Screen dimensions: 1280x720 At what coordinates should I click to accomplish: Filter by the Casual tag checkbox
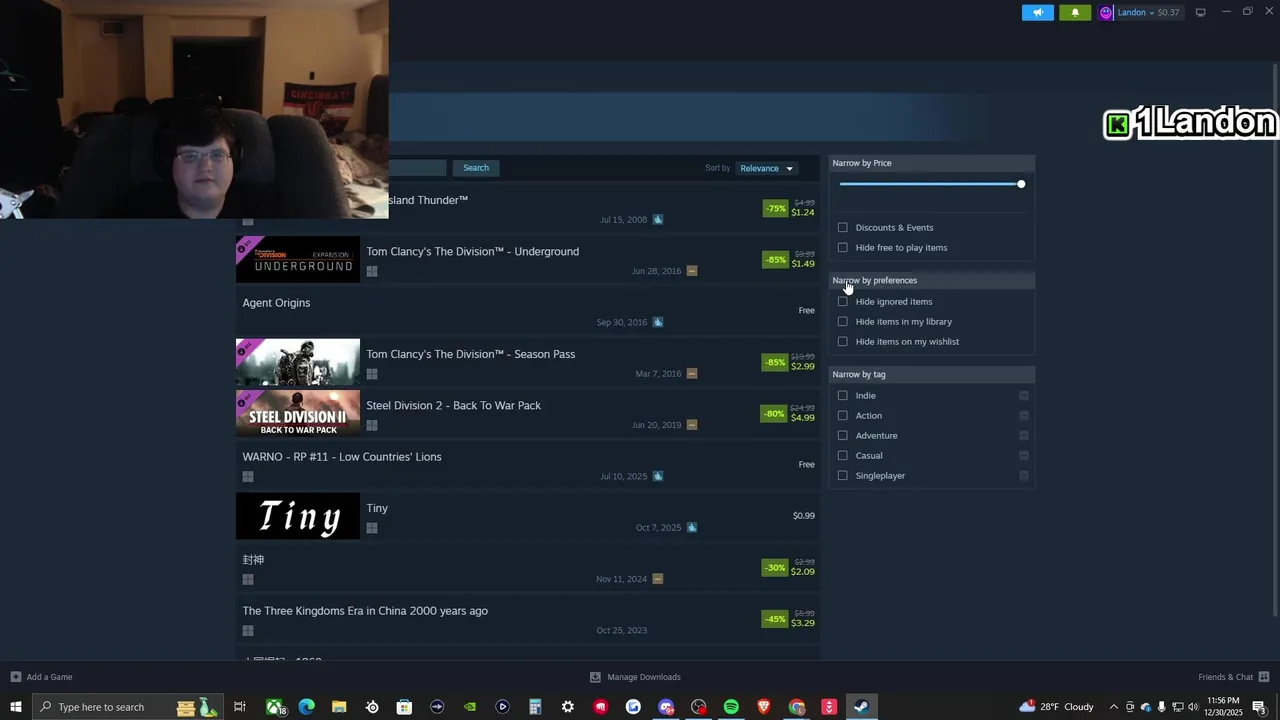[x=842, y=455]
